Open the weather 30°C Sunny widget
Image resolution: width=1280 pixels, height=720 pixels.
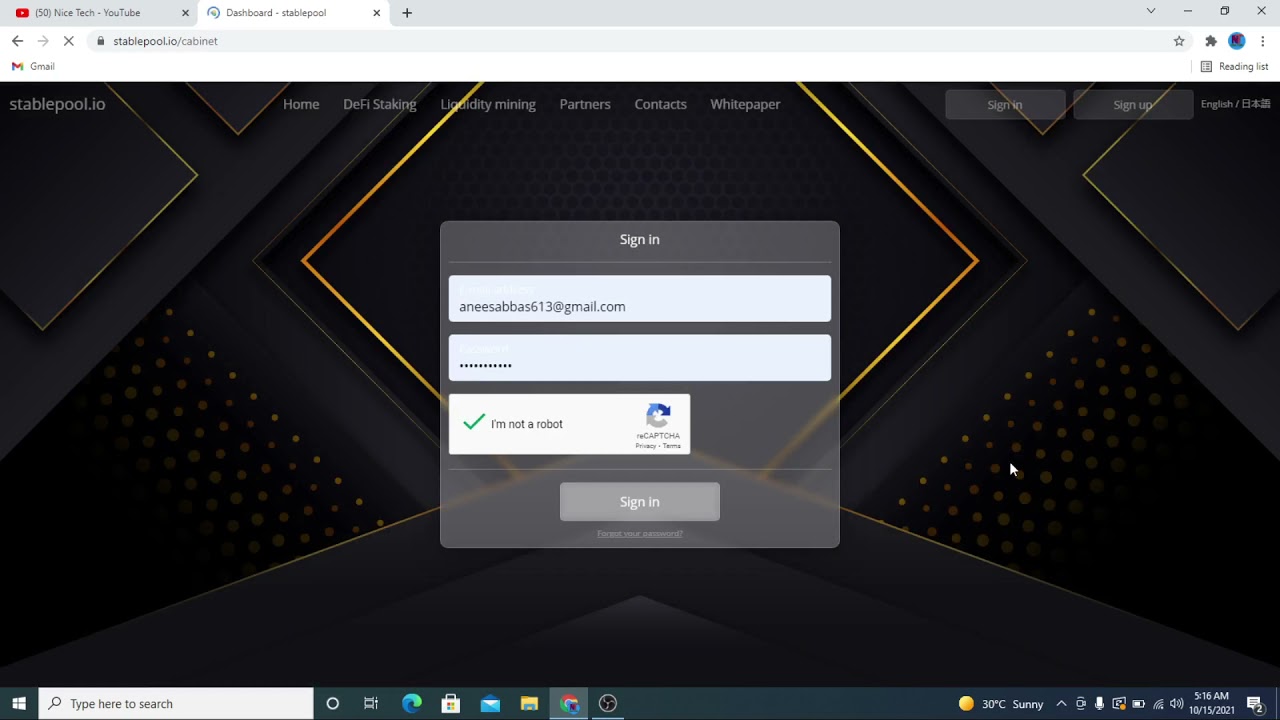click(x=1000, y=703)
